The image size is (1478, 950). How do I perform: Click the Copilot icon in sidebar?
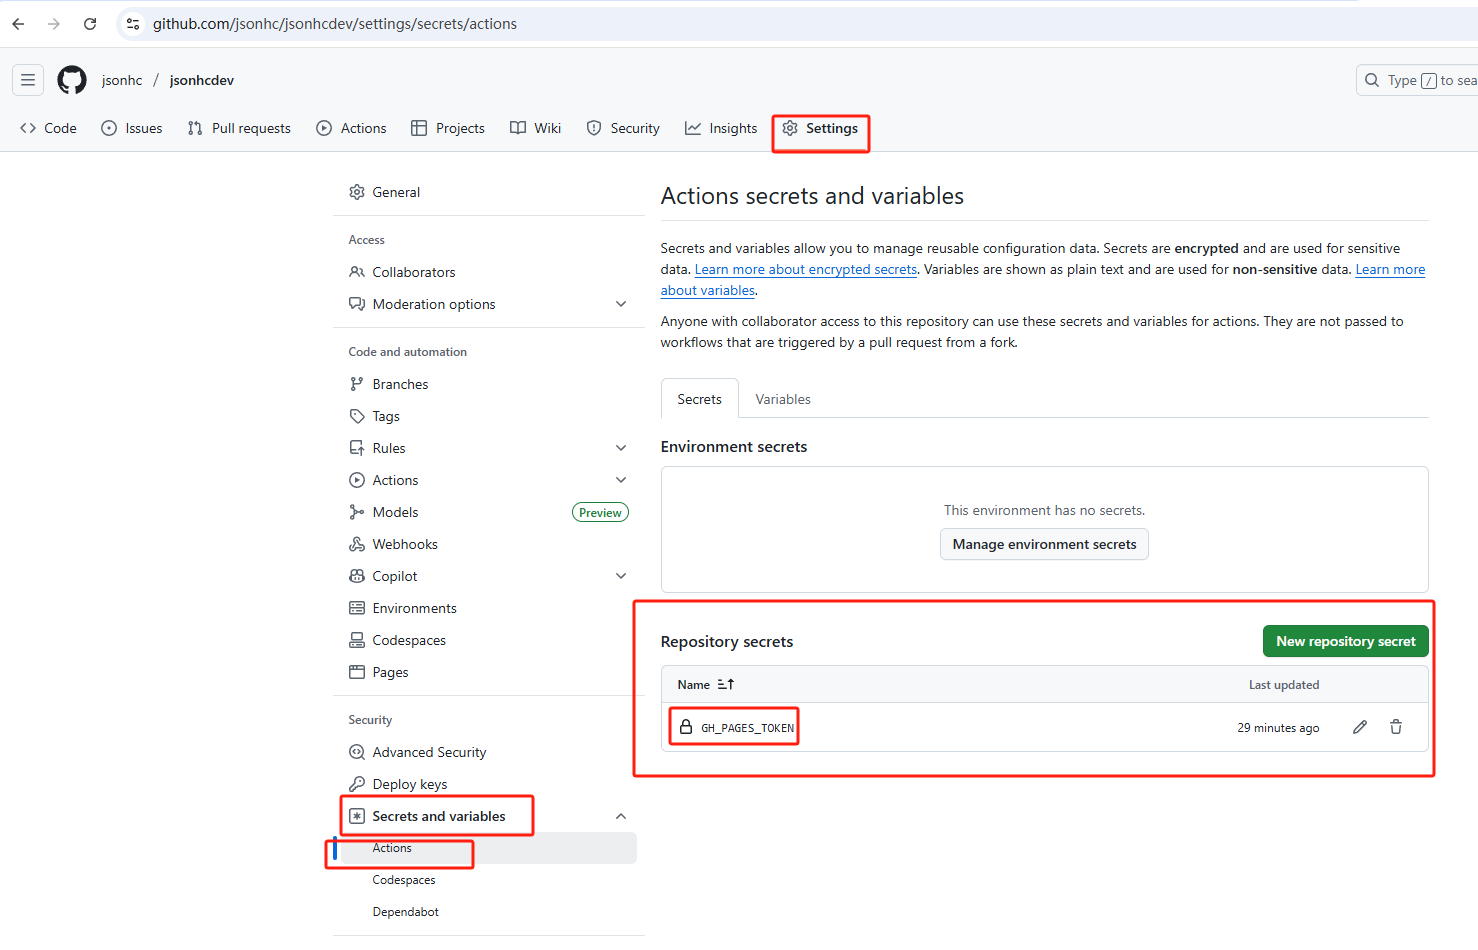[357, 576]
